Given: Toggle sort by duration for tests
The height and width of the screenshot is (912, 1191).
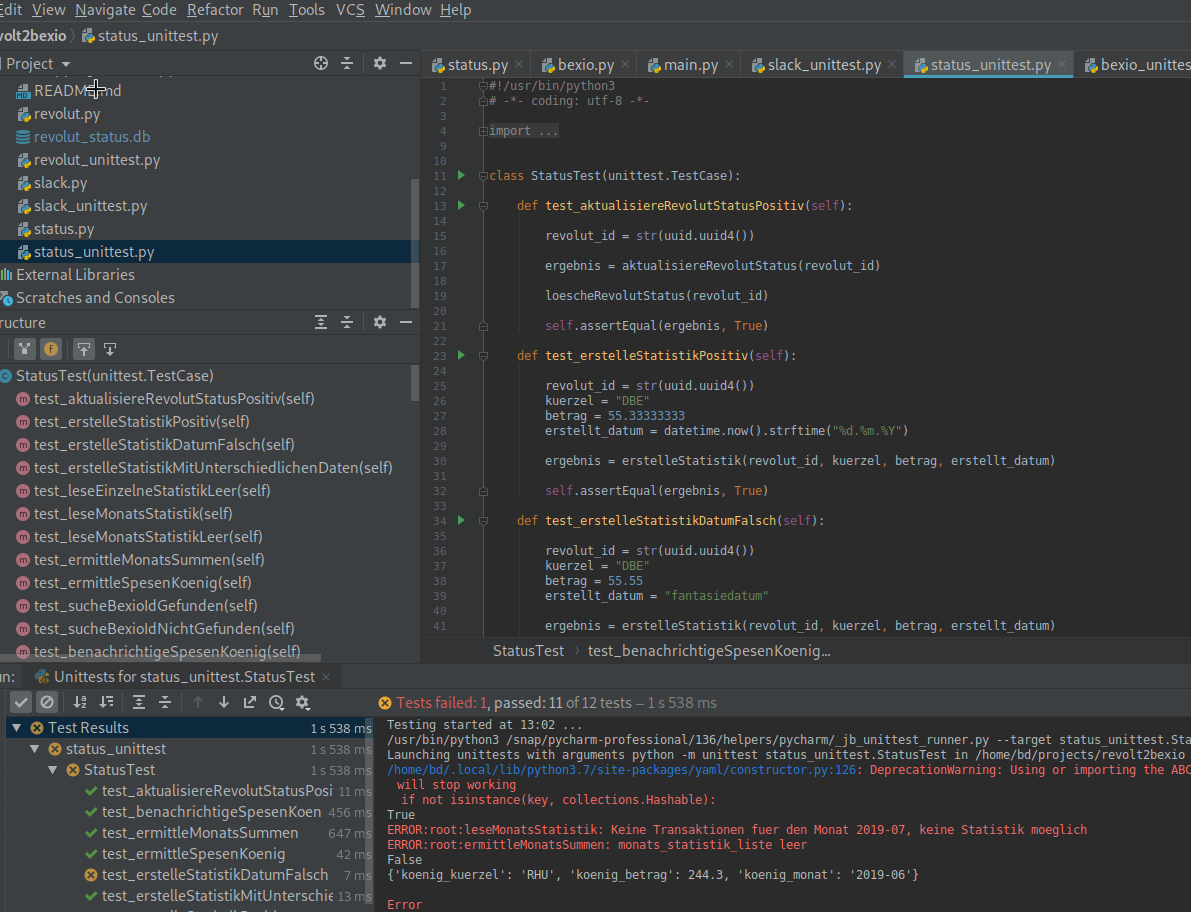Looking at the screenshot, I should (106, 702).
